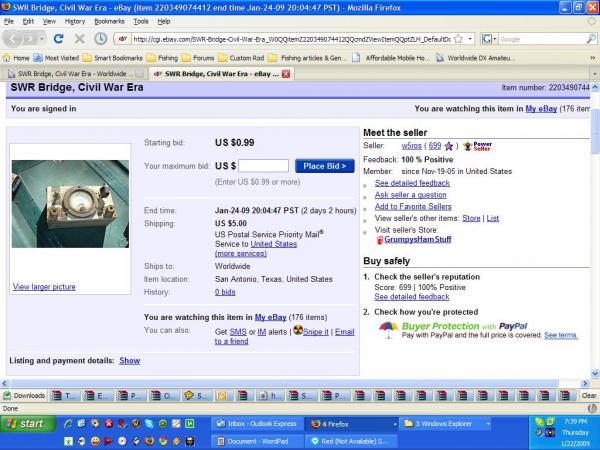This screenshot has width=600, height=450.
Task: Open the View larger picture link
Action: (x=44, y=287)
